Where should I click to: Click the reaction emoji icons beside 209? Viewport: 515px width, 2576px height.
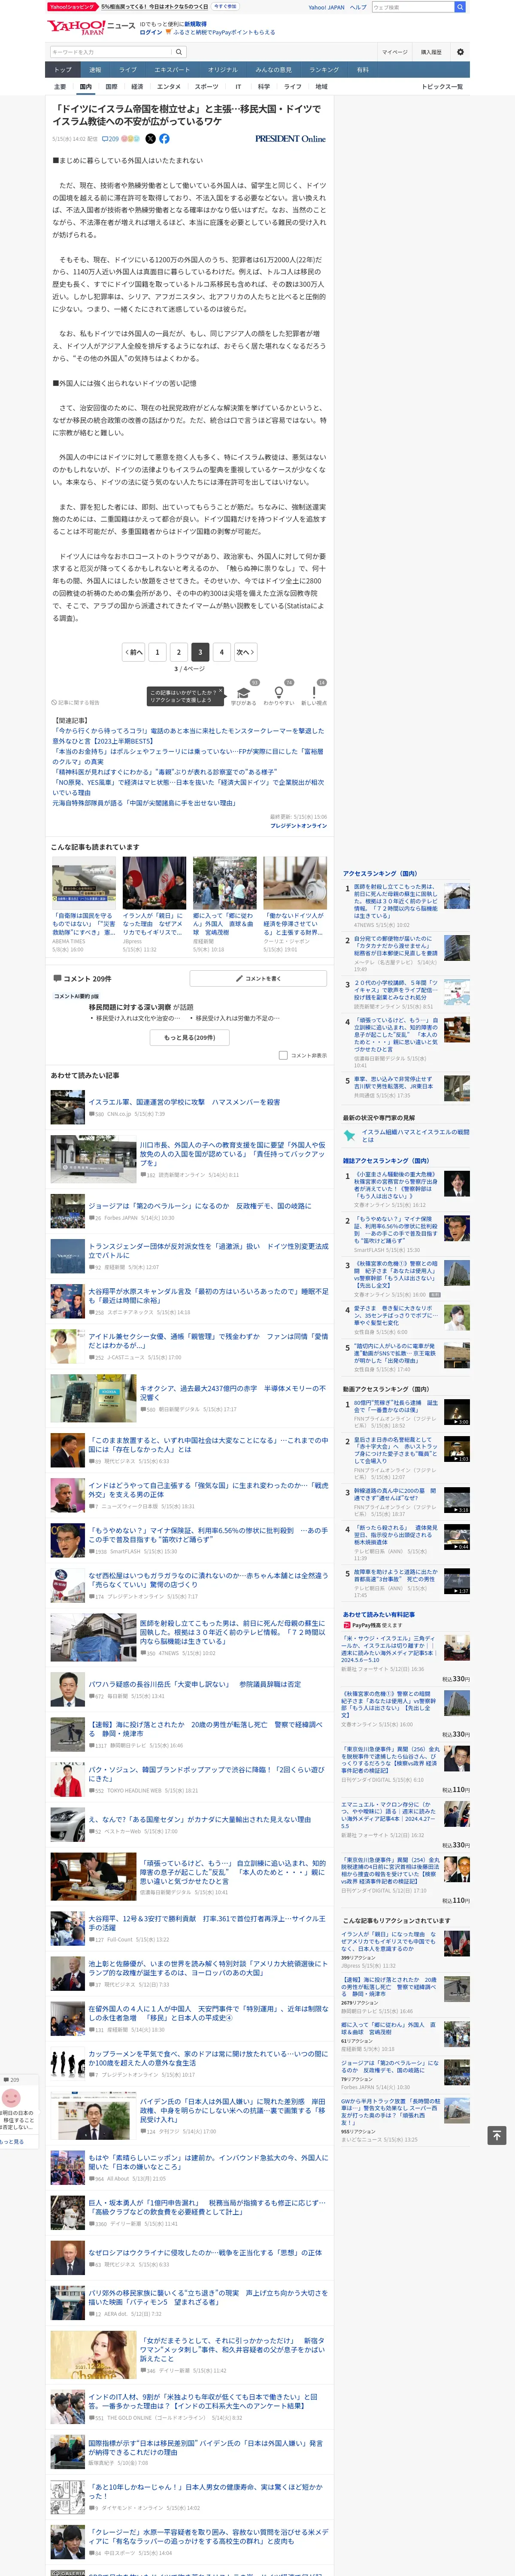(x=131, y=139)
